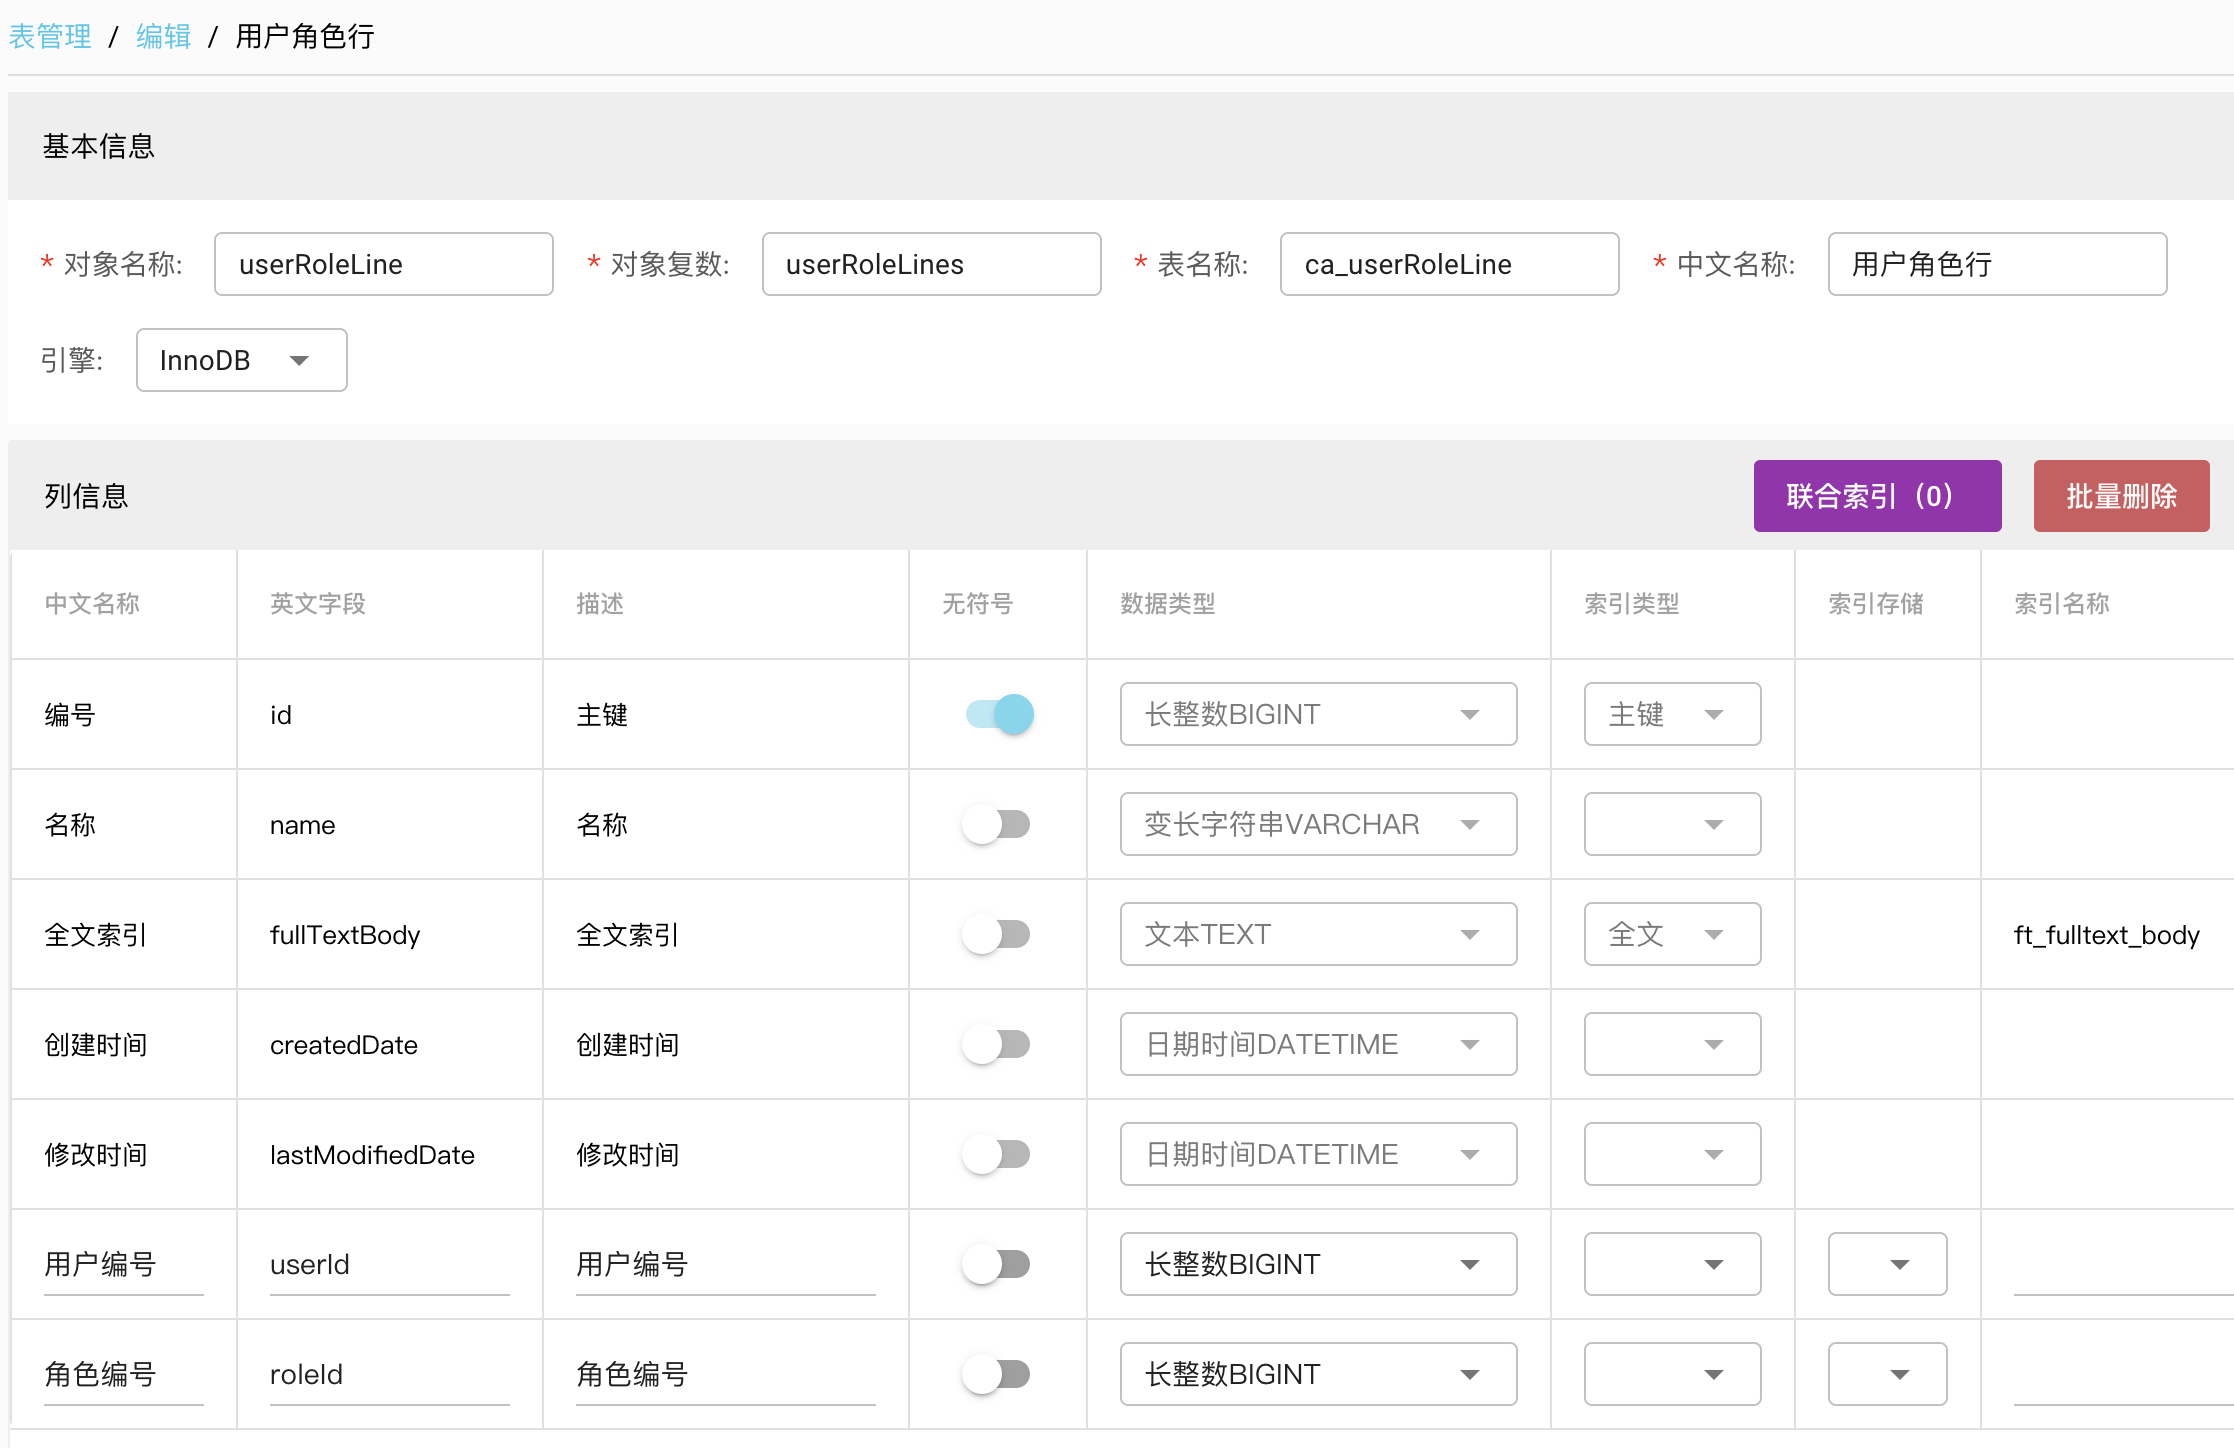Expand 长整数BIGINT dropdown in roleId row
Viewport: 2234px width, 1448px height.
(1317, 1374)
